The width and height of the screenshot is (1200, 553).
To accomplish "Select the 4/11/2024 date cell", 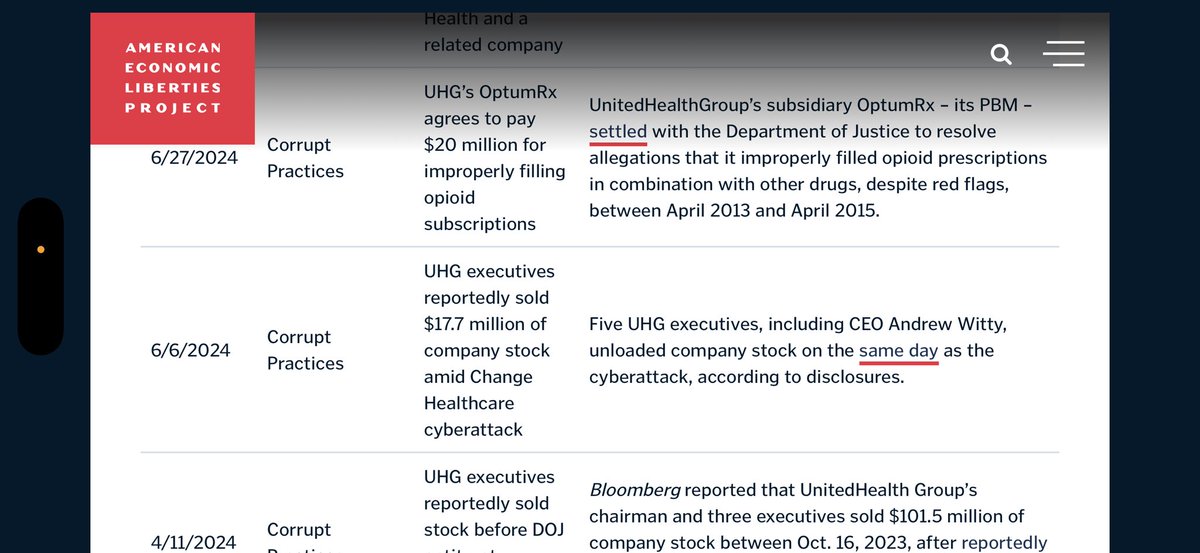I will point(194,542).
